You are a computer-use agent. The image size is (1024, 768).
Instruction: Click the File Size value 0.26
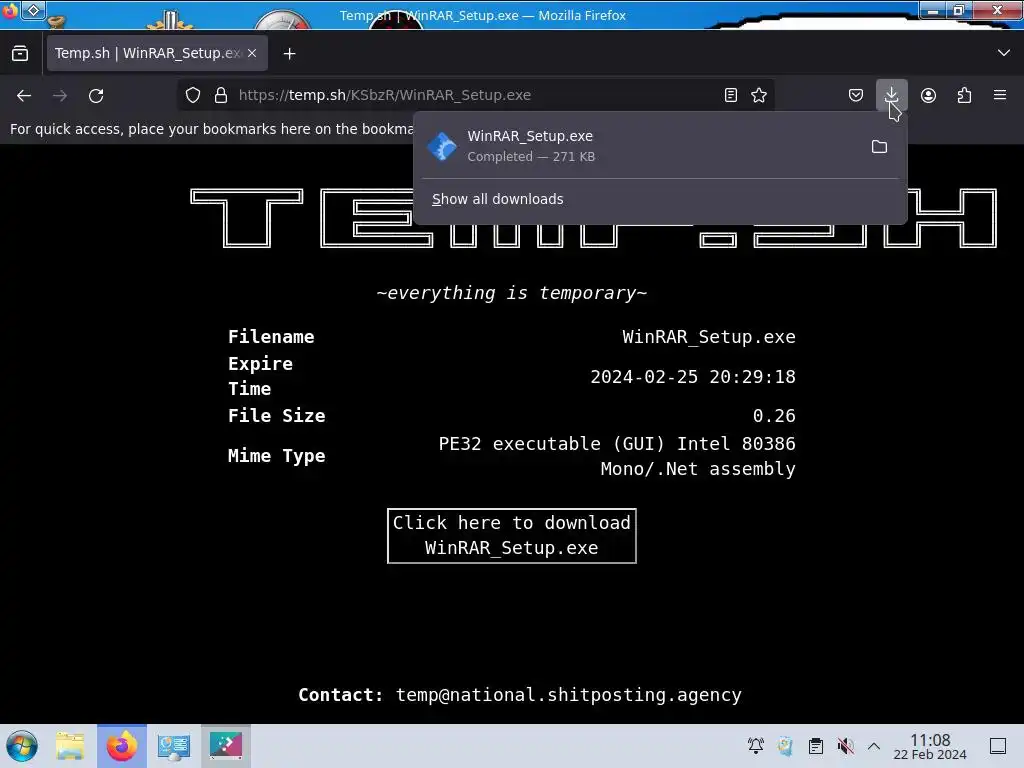point(774,416)
